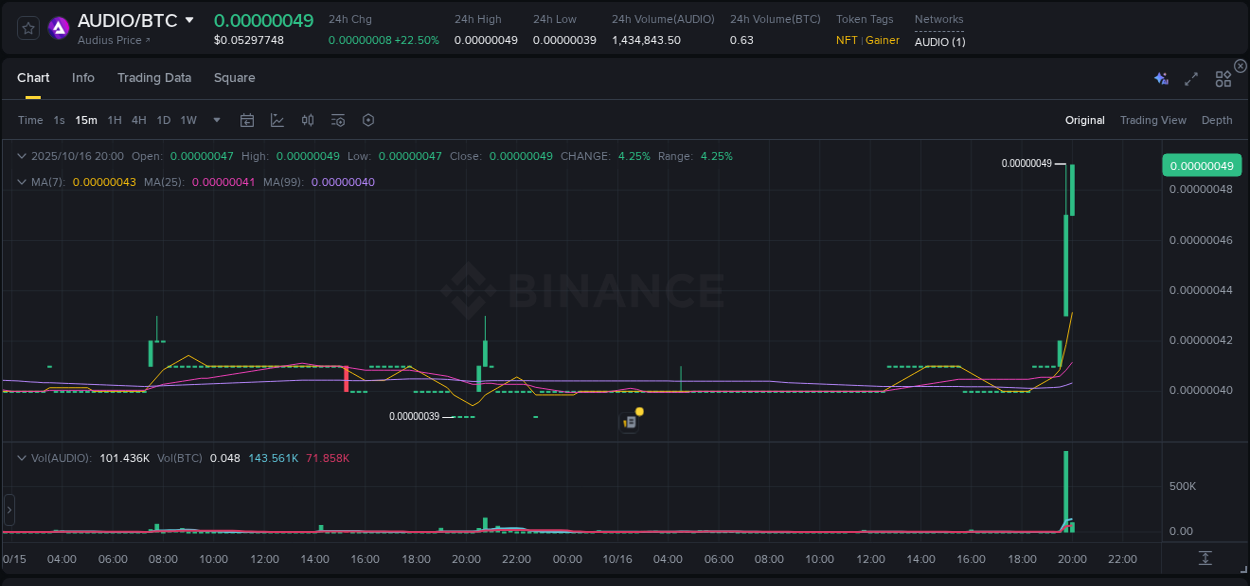Open chart settings via hexagon icon
Screen dimensions: 1250x586
(368, 119)
